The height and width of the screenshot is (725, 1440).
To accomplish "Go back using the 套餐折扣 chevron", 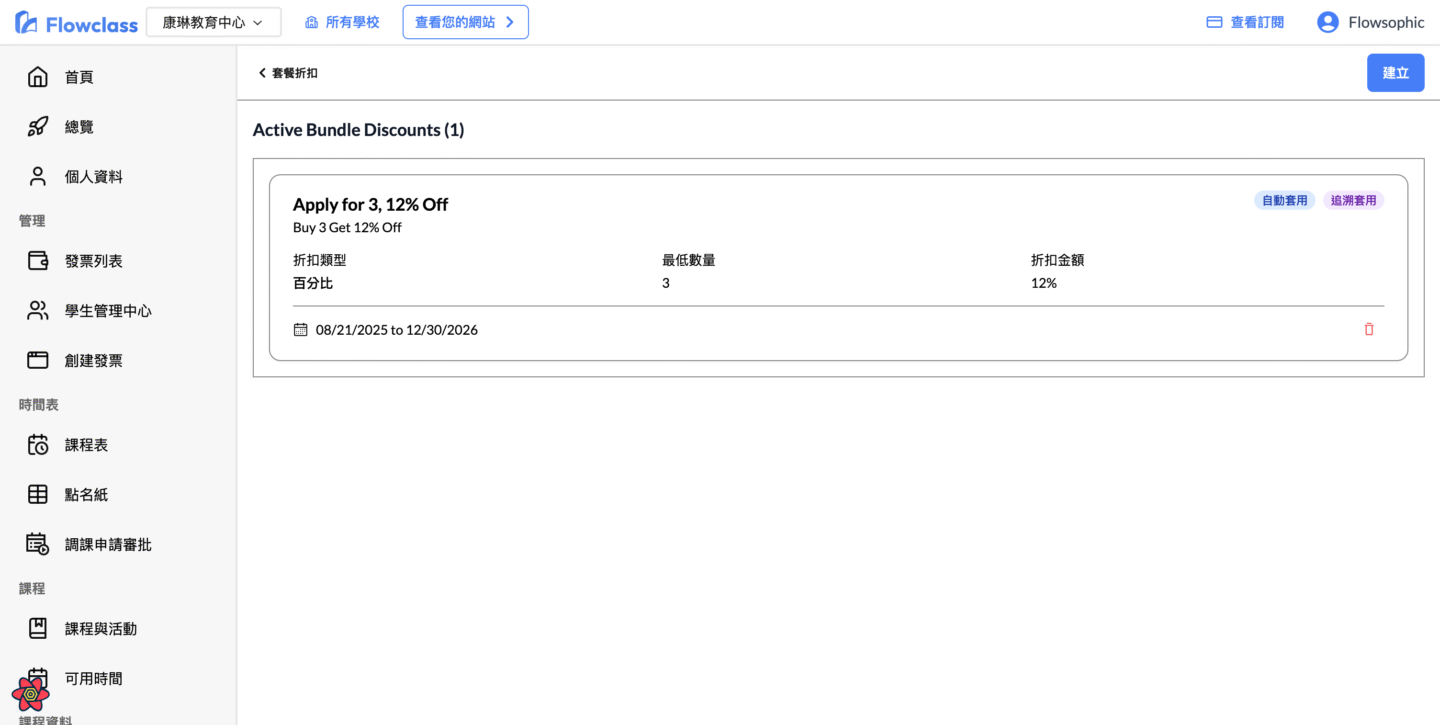I will click(x=263, y=73).
